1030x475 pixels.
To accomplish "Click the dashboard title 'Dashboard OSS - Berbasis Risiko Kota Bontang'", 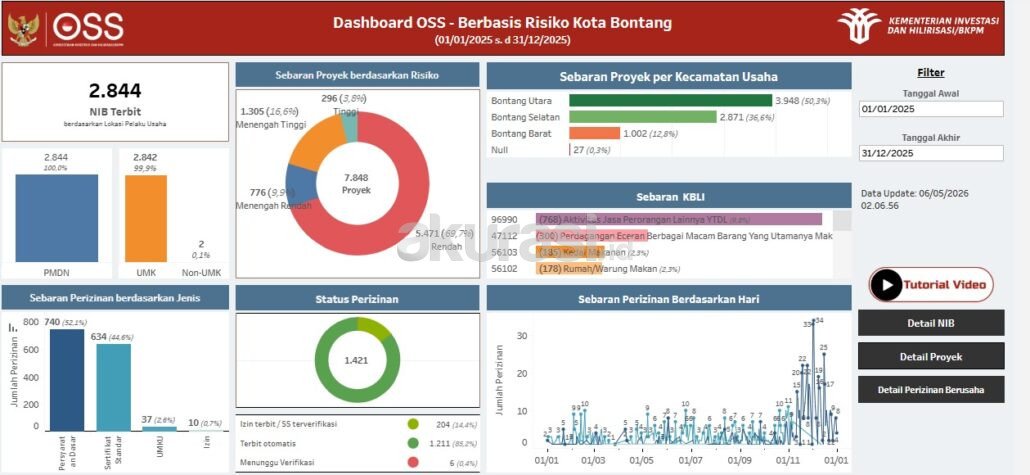I will click(503, 23).
